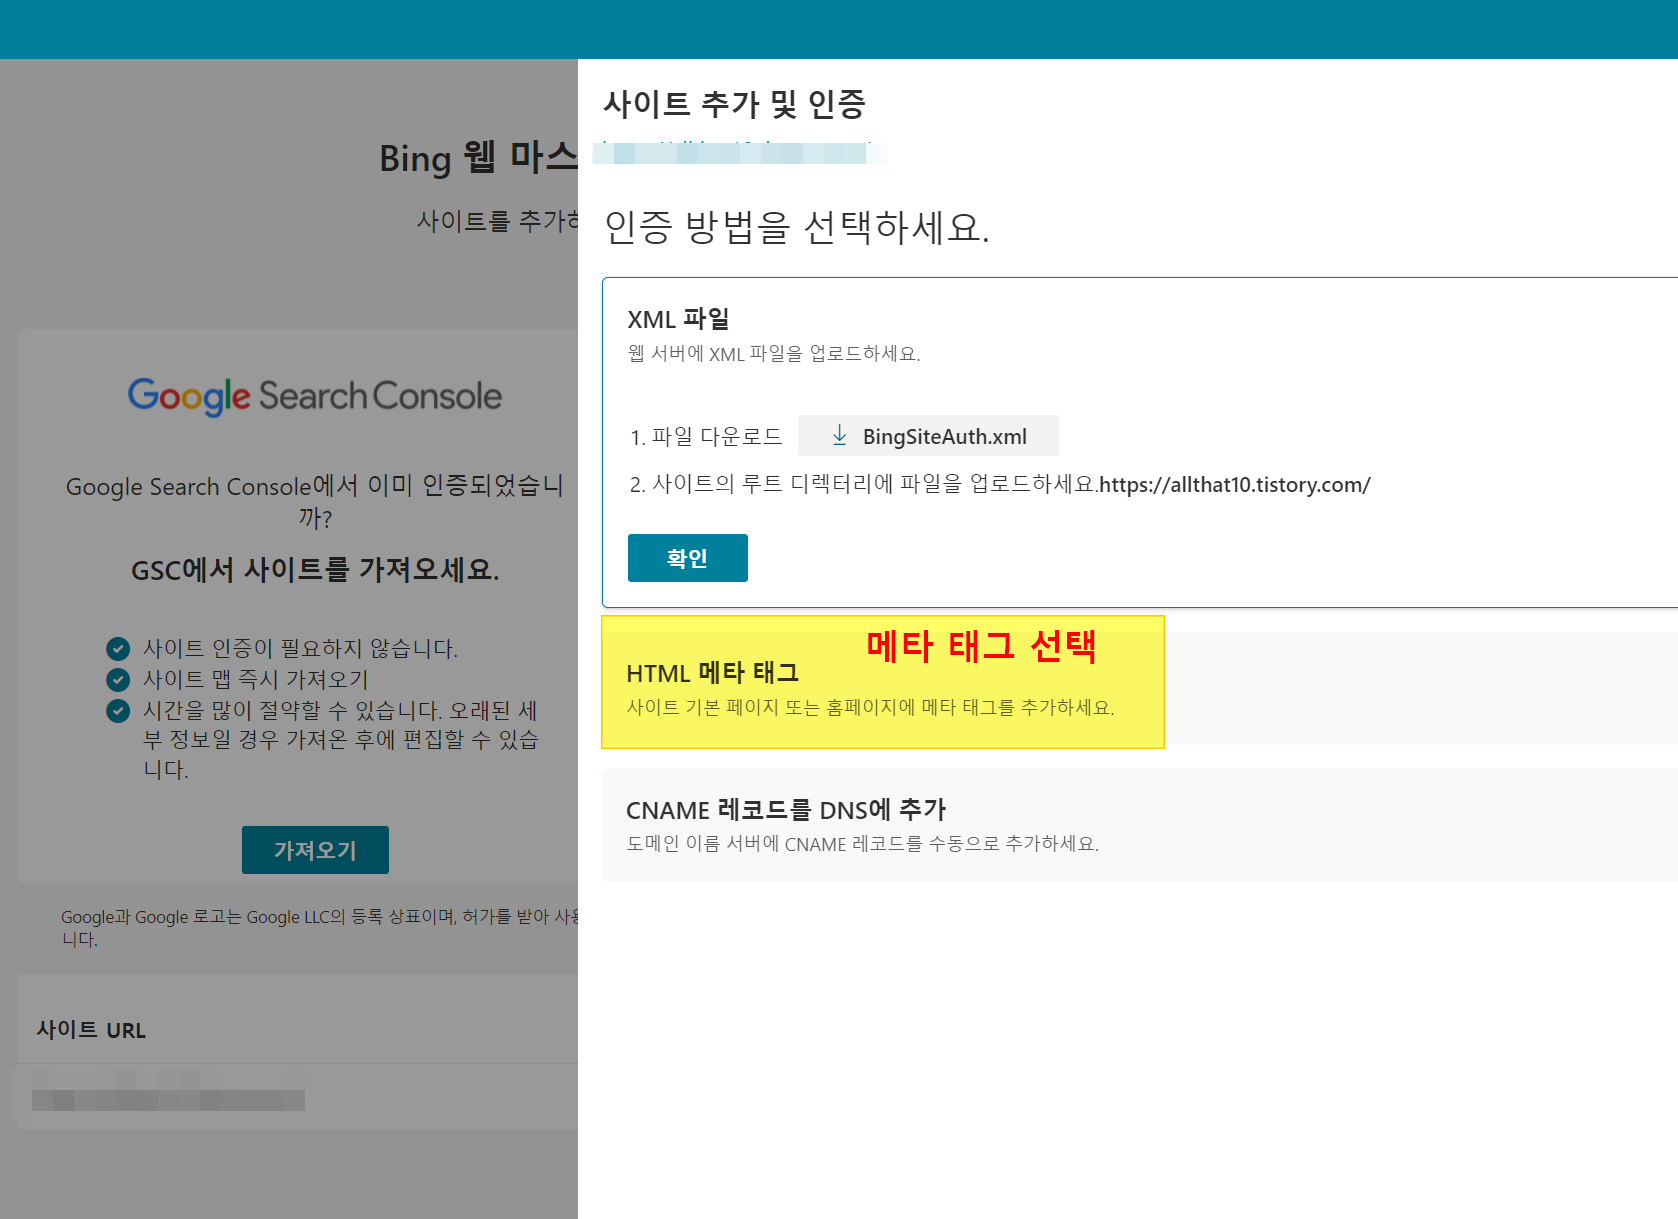Click the 웹 서버에 XML 파일을 업로드하세요 text

click(774, 353)
